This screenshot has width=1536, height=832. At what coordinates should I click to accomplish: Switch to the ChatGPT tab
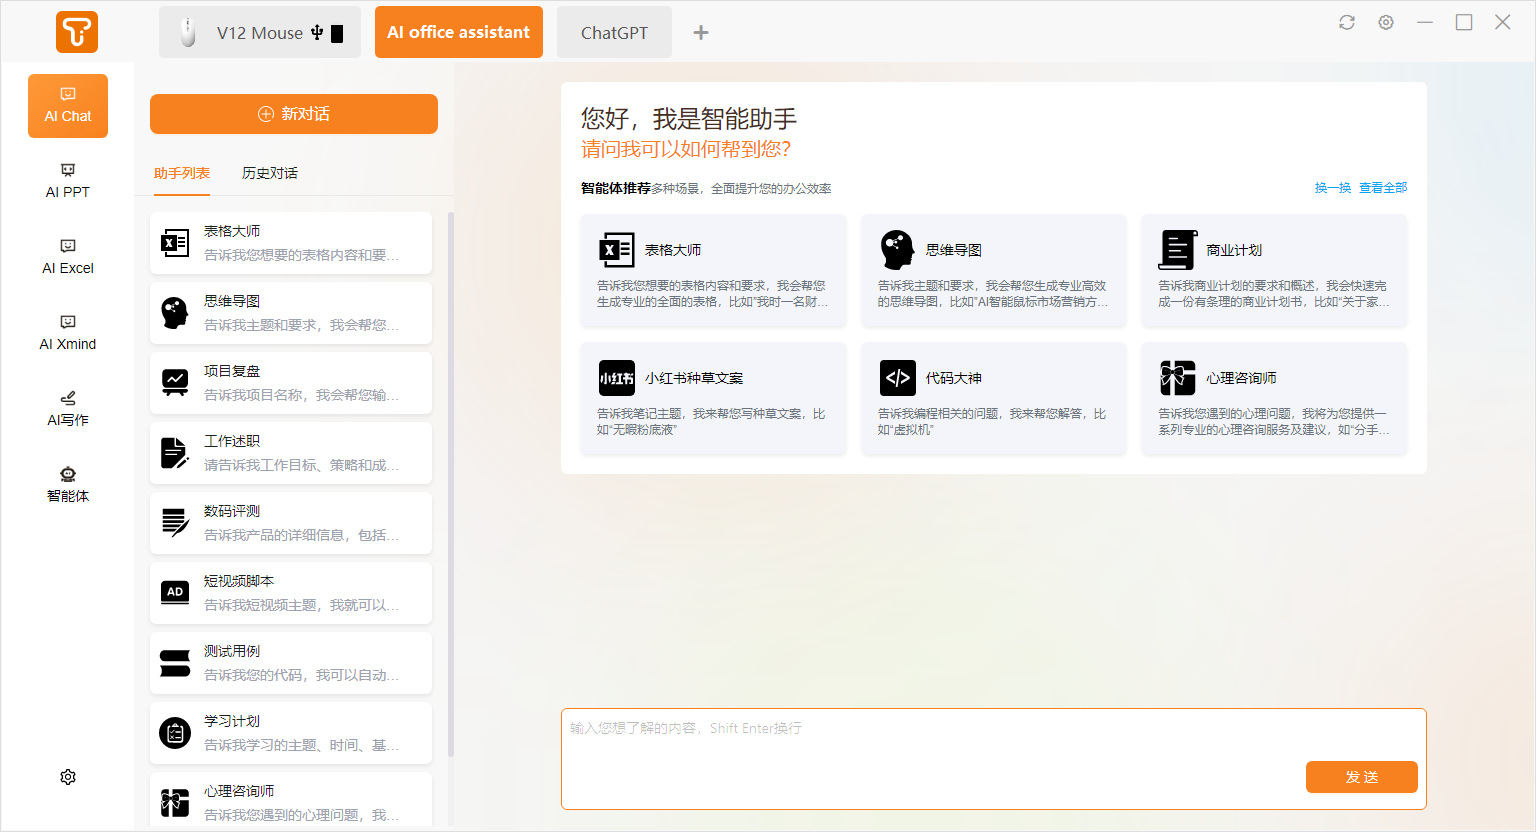coord(614,33)
